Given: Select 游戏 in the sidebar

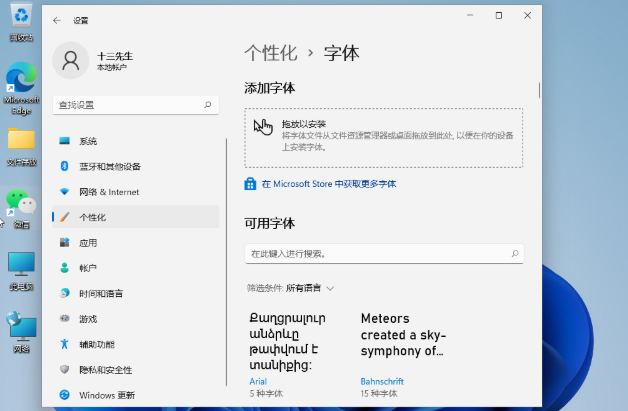Looking at the screenshot, I should tap(88, 318).
